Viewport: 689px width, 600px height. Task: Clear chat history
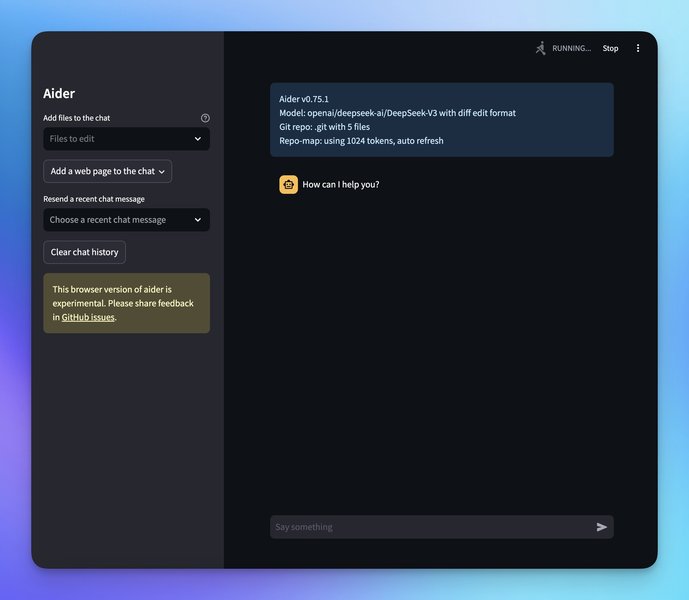coord(84,252)
